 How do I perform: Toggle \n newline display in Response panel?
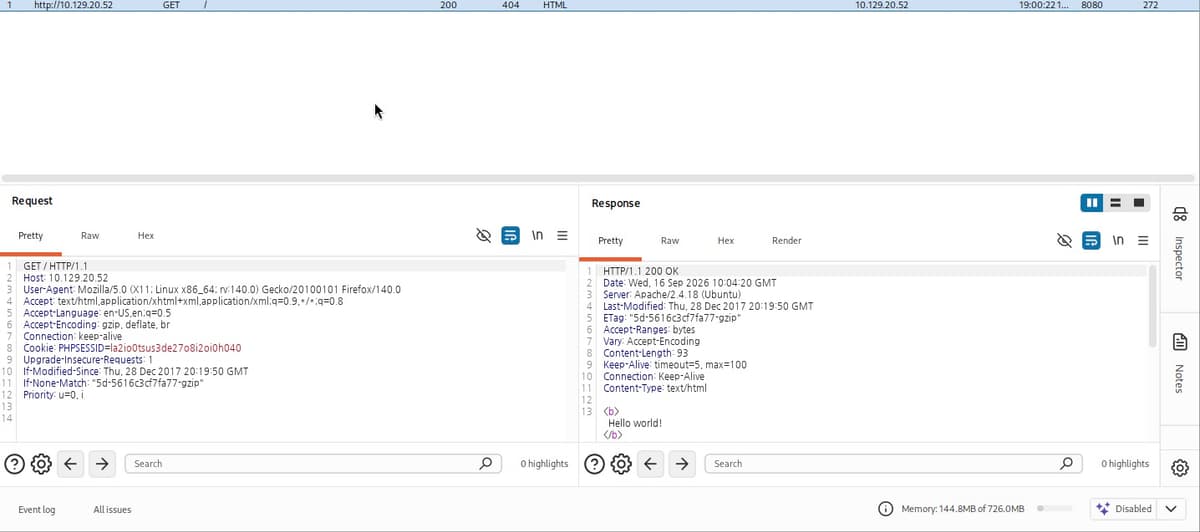point(1118,241)
